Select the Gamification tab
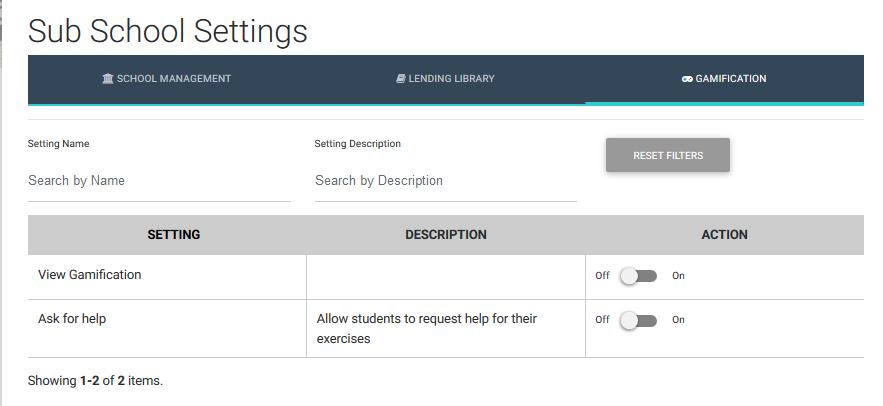 coord(724,79)
